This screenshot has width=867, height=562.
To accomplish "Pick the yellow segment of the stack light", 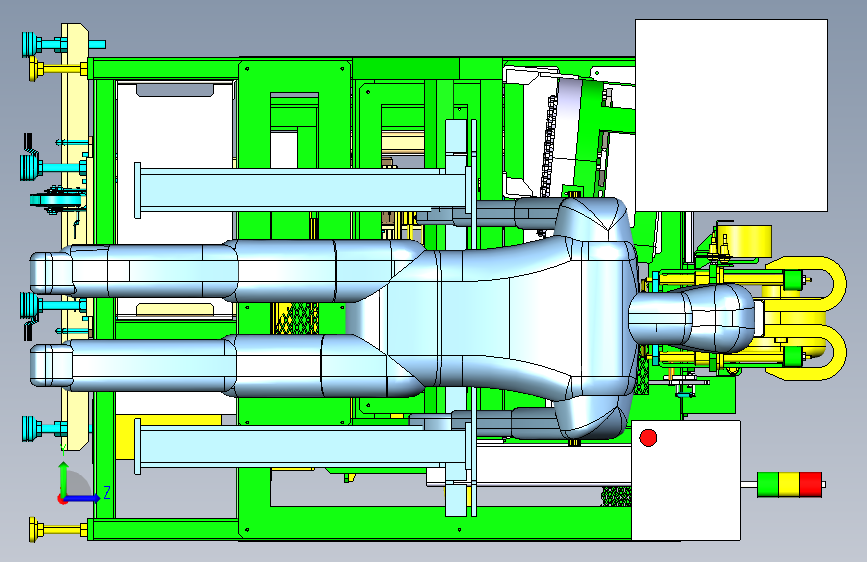I will point(788,485).
